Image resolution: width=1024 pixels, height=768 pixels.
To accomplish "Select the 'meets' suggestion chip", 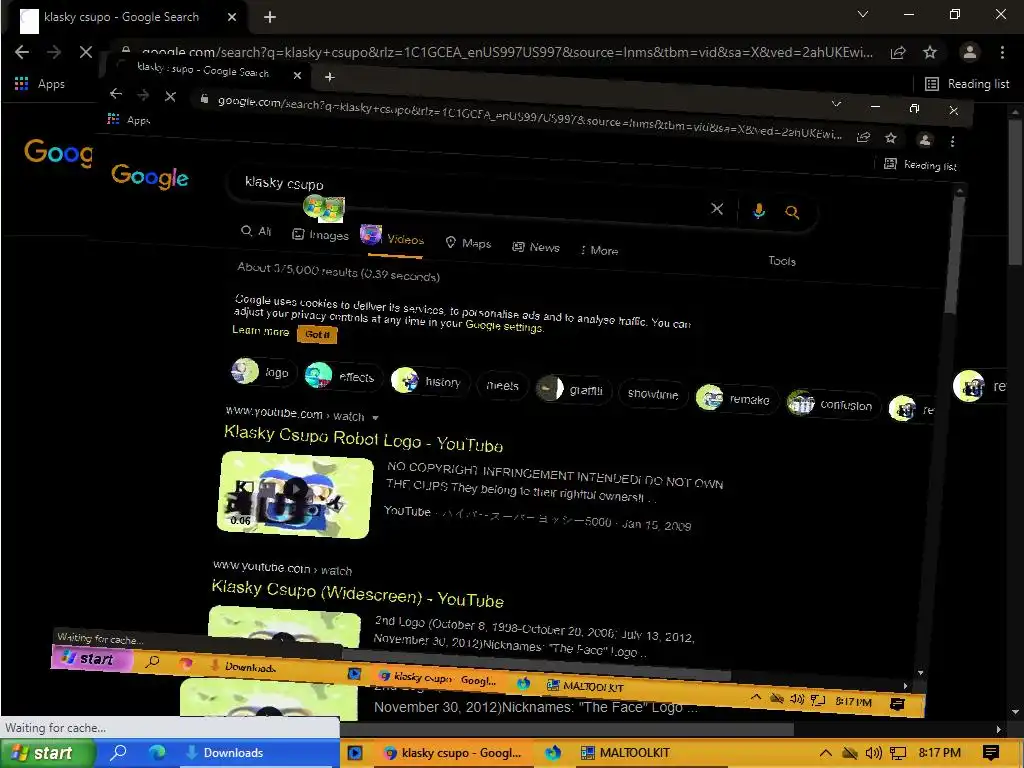I will coord(502,385).
